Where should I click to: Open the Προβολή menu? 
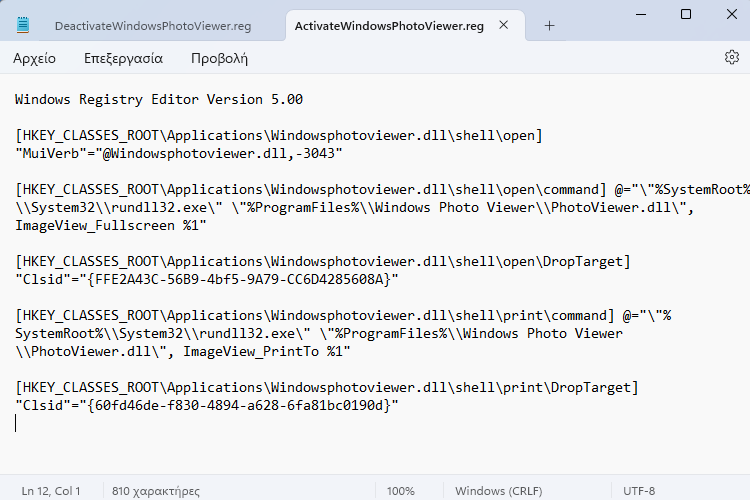tap(219, 58)
